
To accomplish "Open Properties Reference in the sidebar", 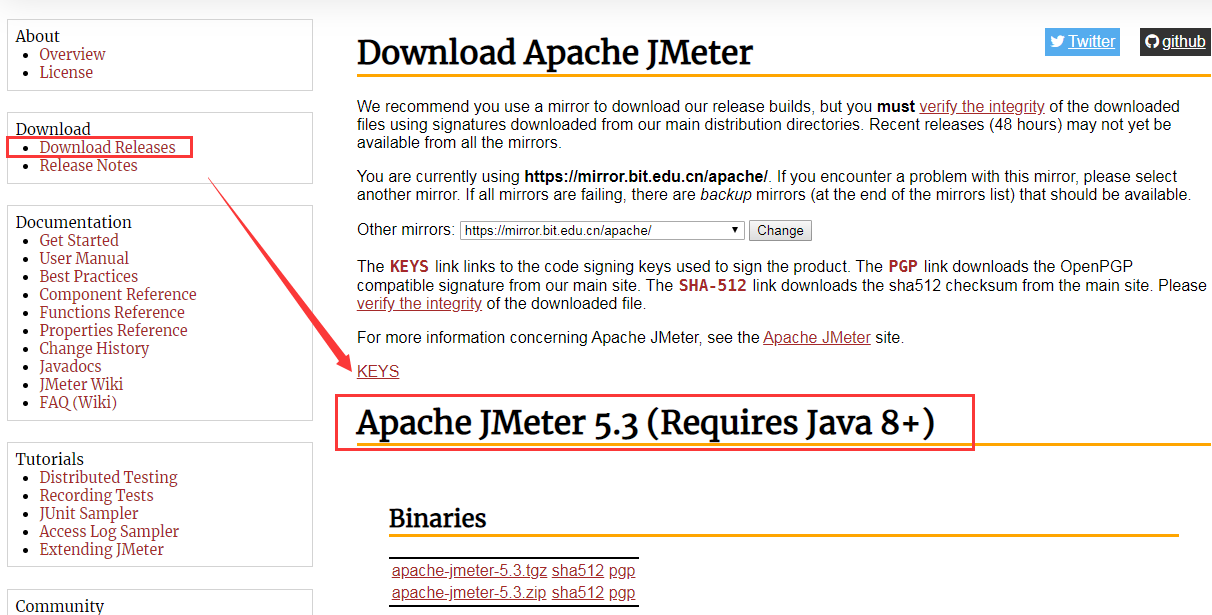I will (113, 330).
